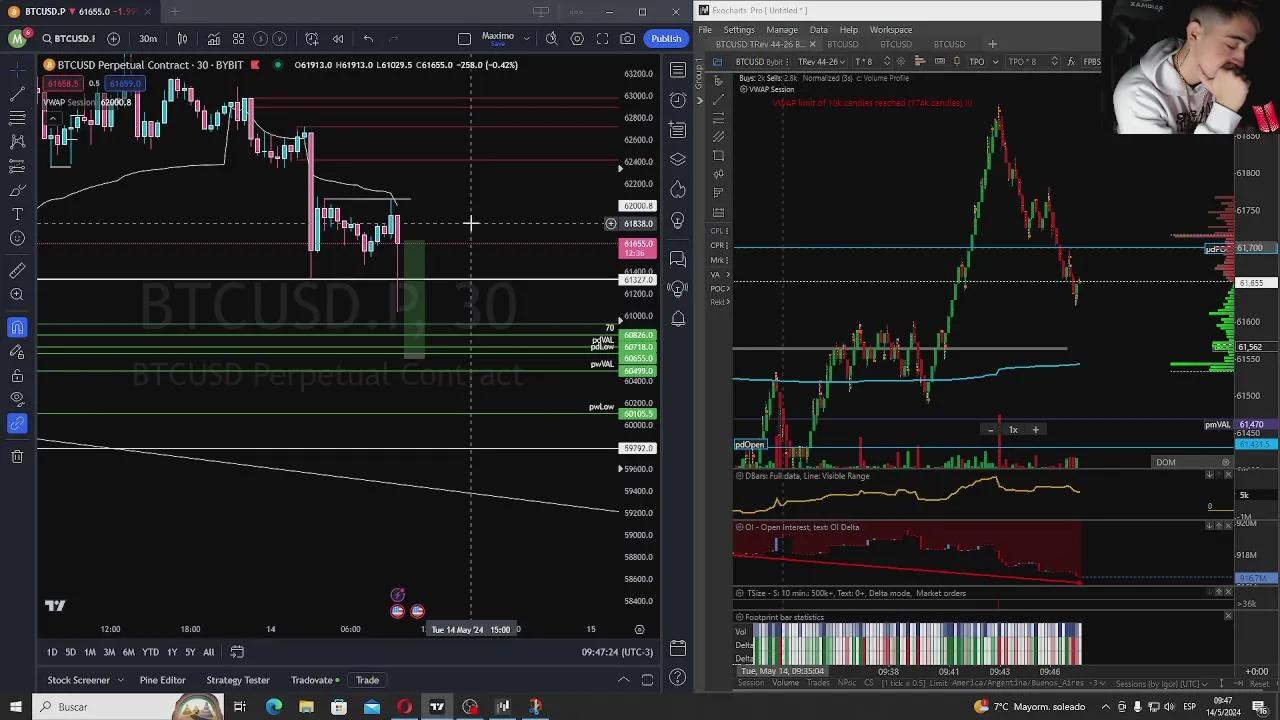The image size is (1280, 720).
Task: Select the Measure ruler tool
Action: [x=17, y=271]
